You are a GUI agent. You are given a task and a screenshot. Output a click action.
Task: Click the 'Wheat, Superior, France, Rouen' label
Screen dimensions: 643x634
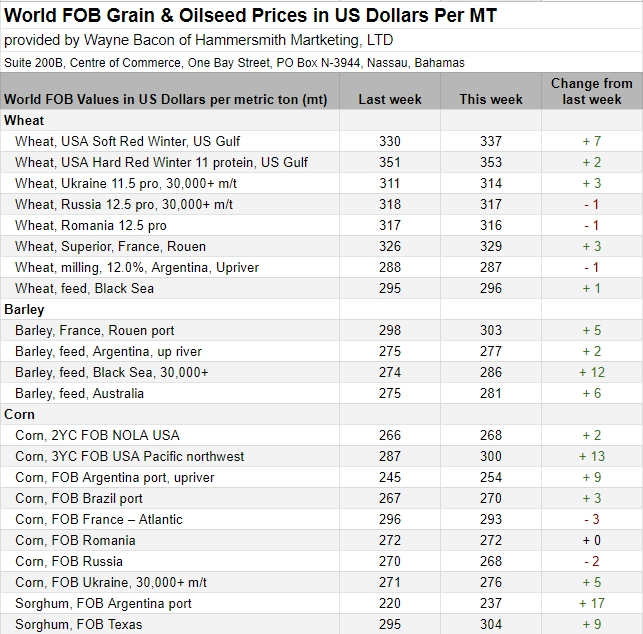coord(110,246)
